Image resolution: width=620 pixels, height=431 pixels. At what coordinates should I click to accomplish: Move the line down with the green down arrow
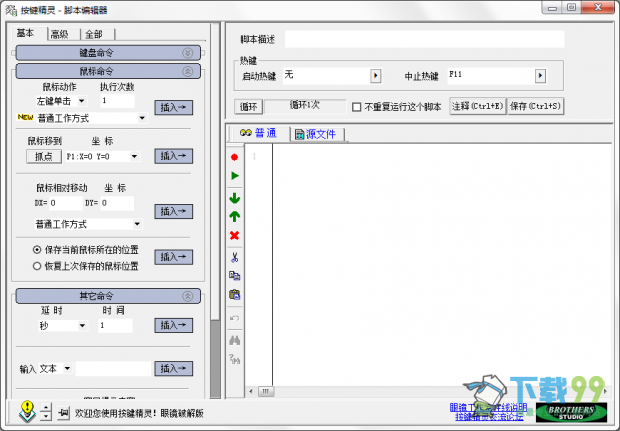click(234, 198)
